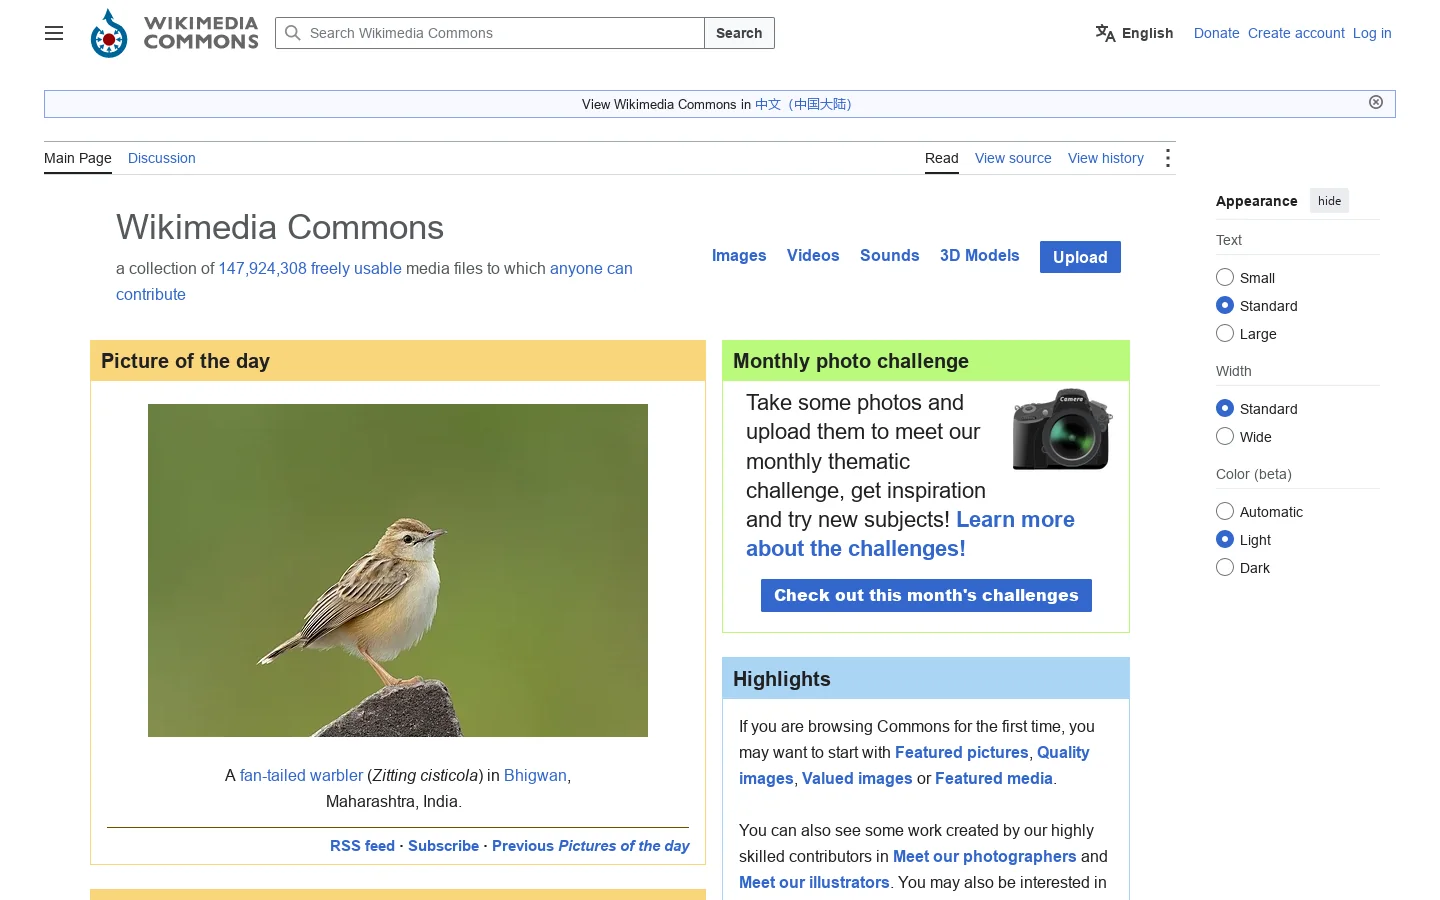The height and width of the screenshot is (900, 1440).
Task: Open Valued images link
Action: tap(857, 778)
